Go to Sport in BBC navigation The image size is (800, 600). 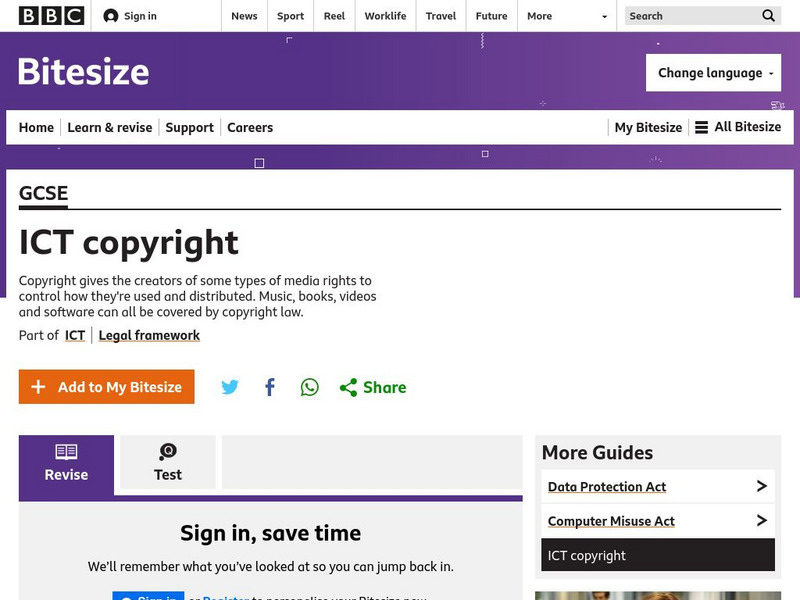[290, 16]
